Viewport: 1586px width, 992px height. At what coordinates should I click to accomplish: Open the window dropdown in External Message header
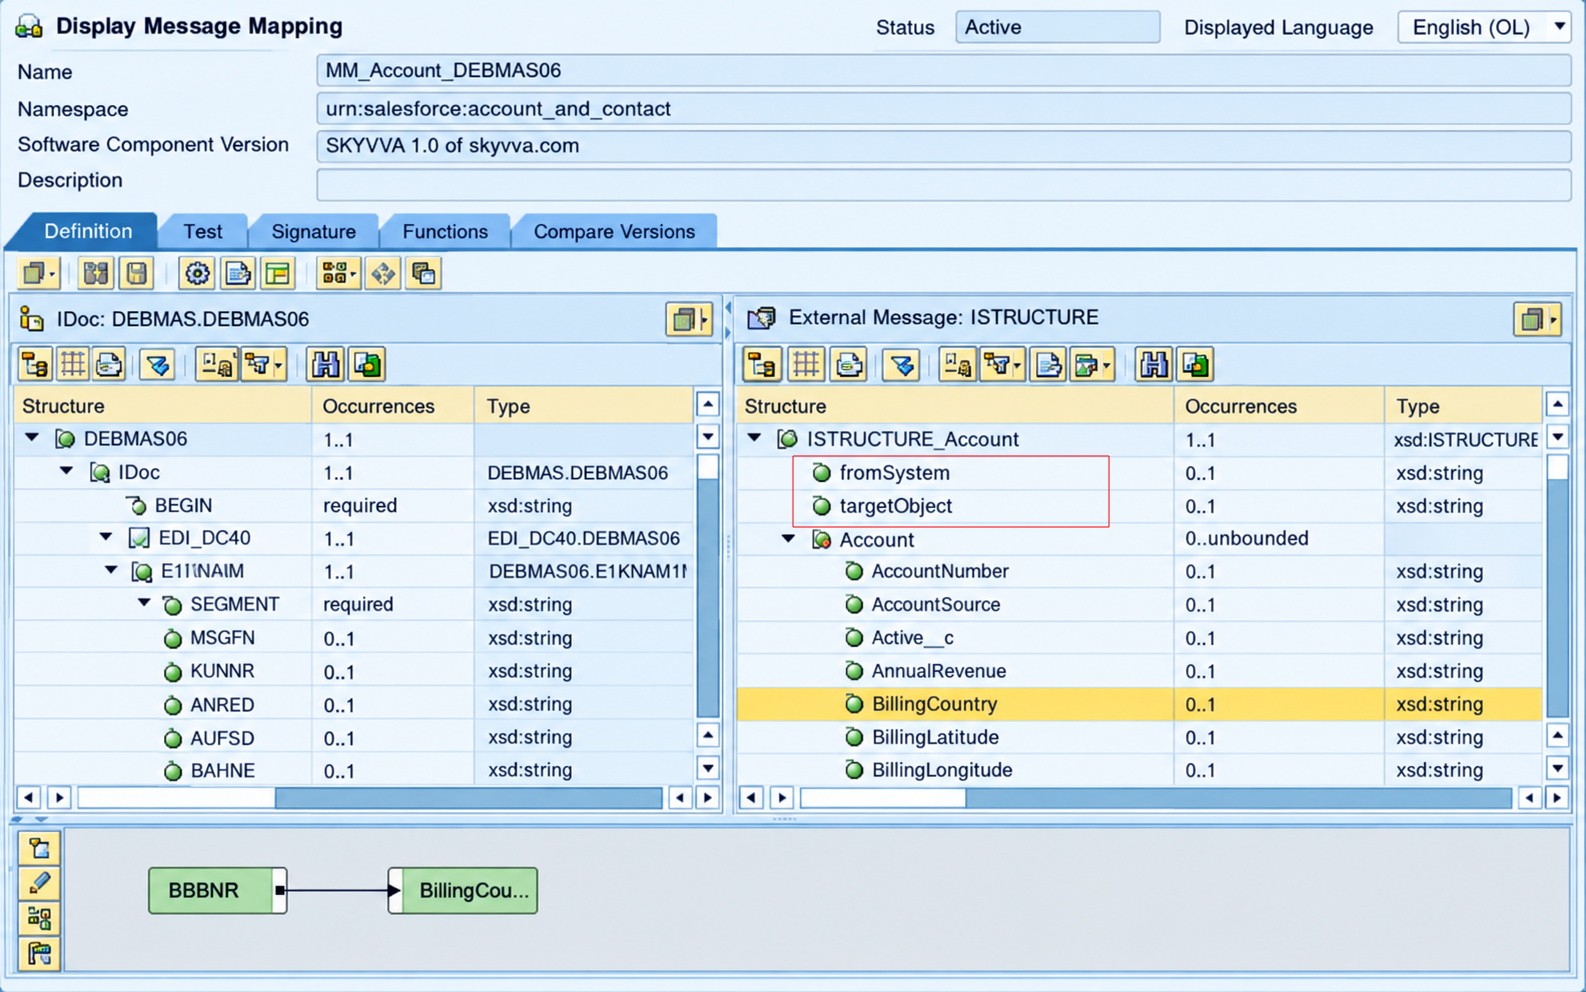pyautogui.click(x=1537, y=320)
